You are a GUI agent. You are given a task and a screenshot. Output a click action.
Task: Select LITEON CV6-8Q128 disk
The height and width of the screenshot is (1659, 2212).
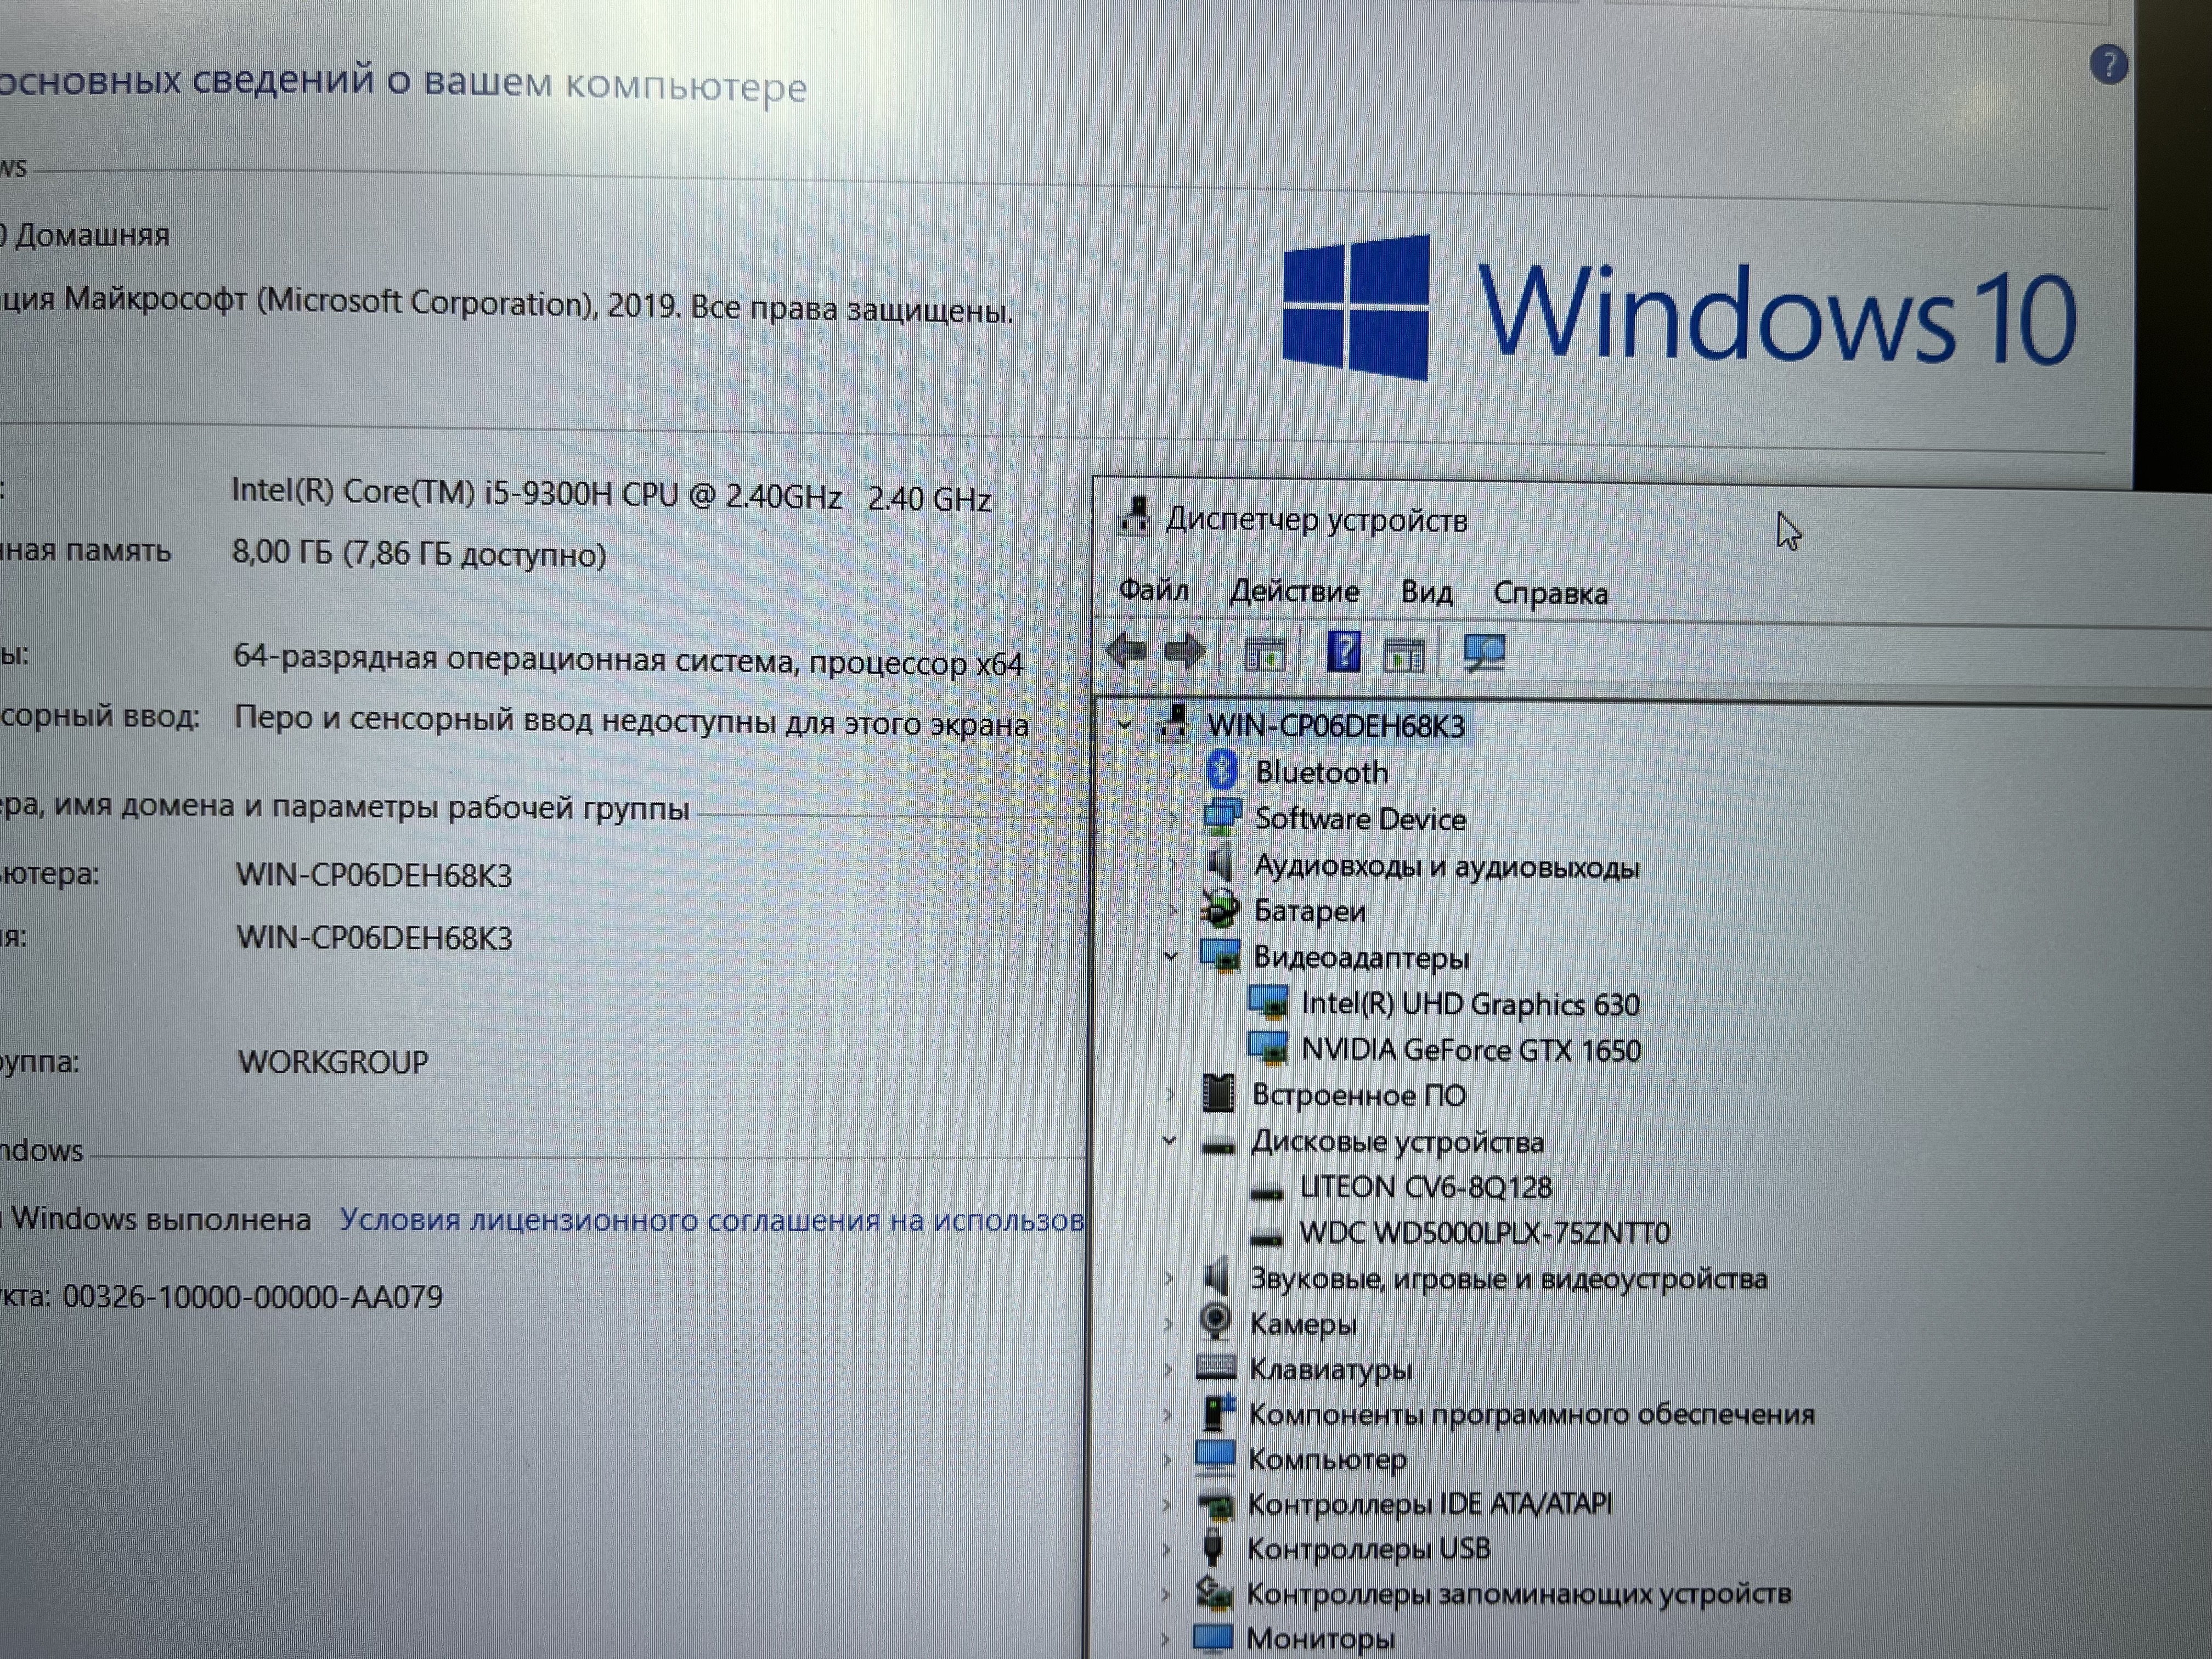(x=1426, y=1187)
